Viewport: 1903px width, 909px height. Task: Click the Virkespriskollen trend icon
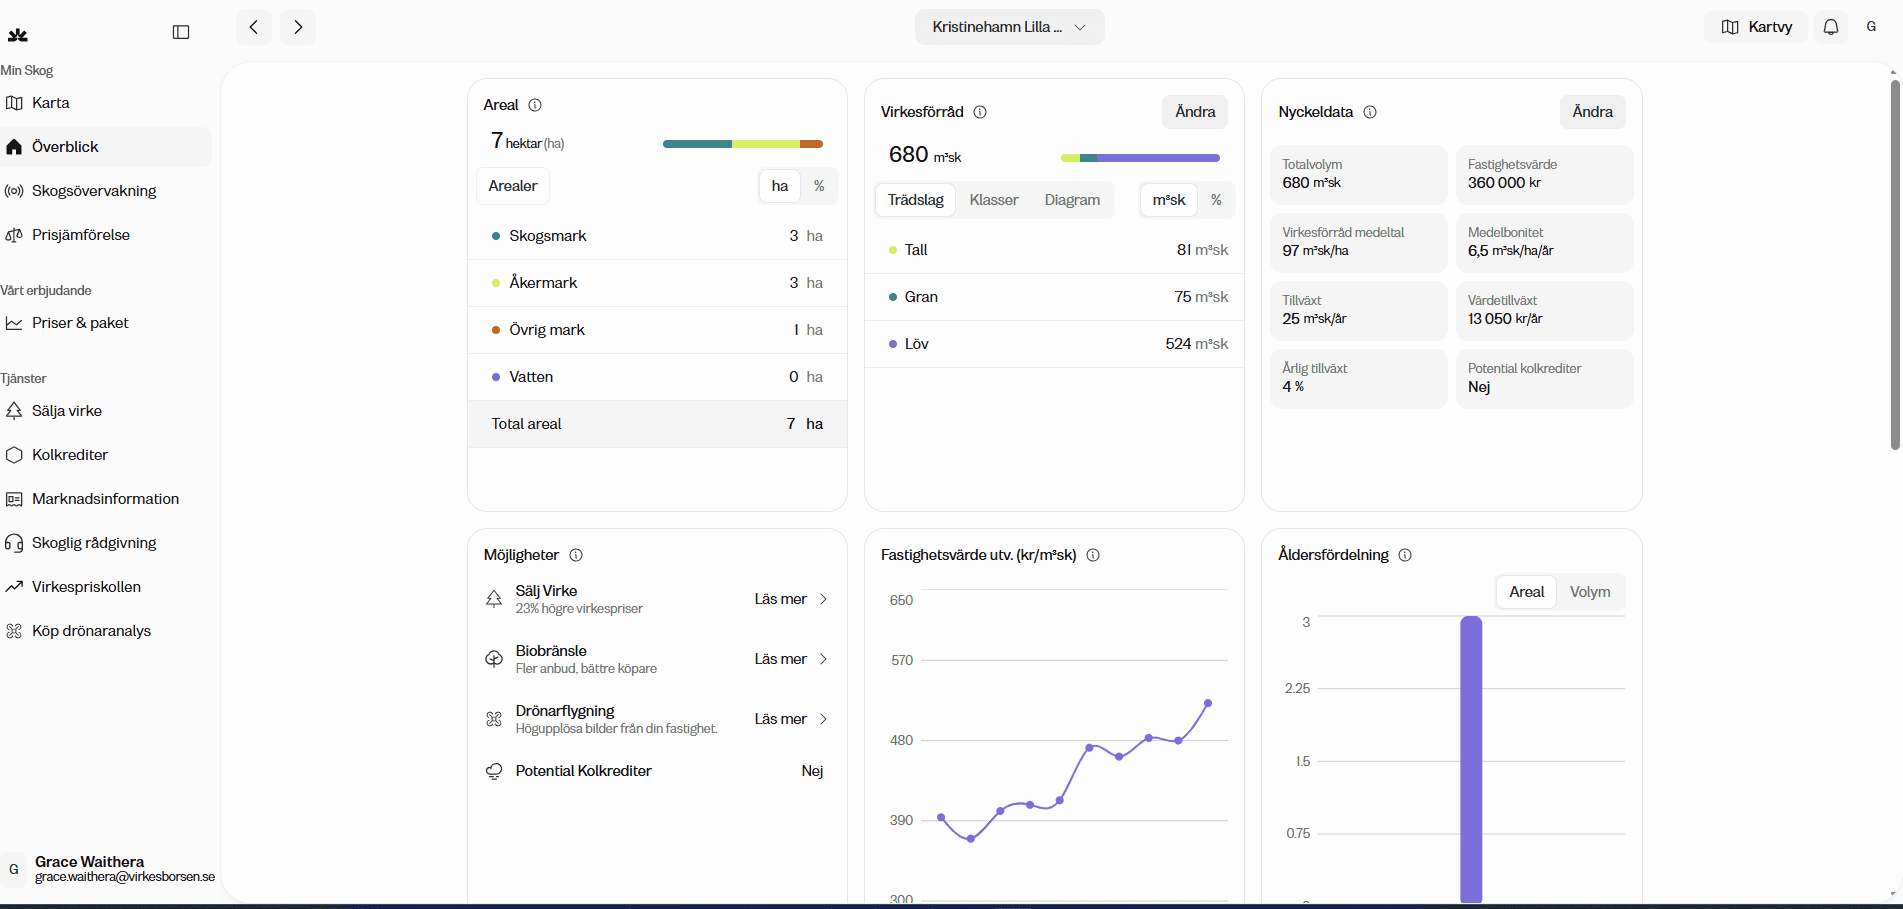tap(14, 587)
